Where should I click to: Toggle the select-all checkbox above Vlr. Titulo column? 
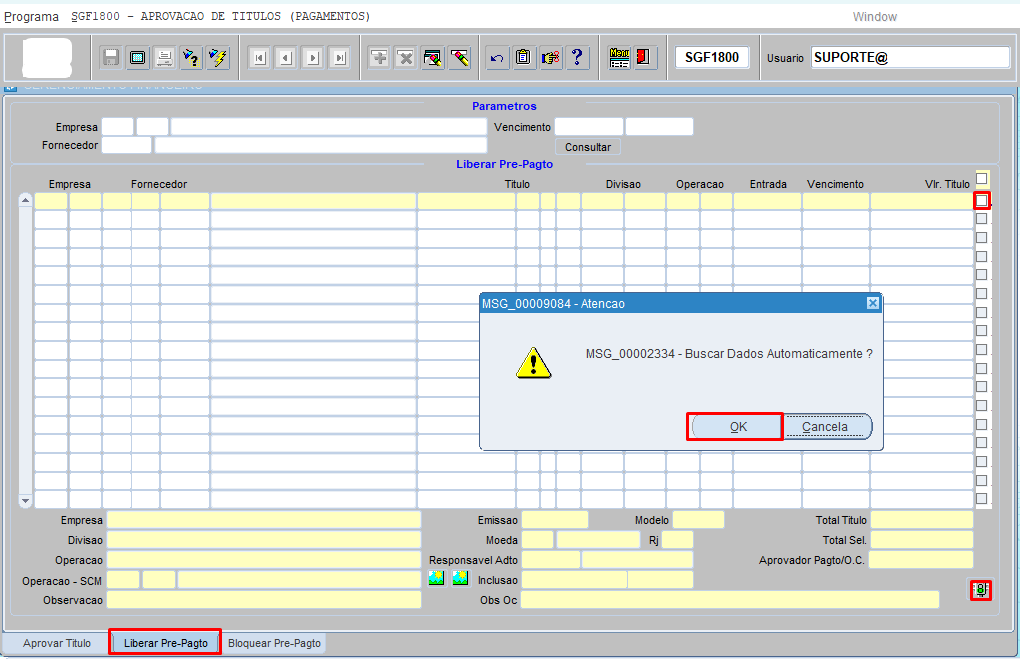click(x=982, y=178)
